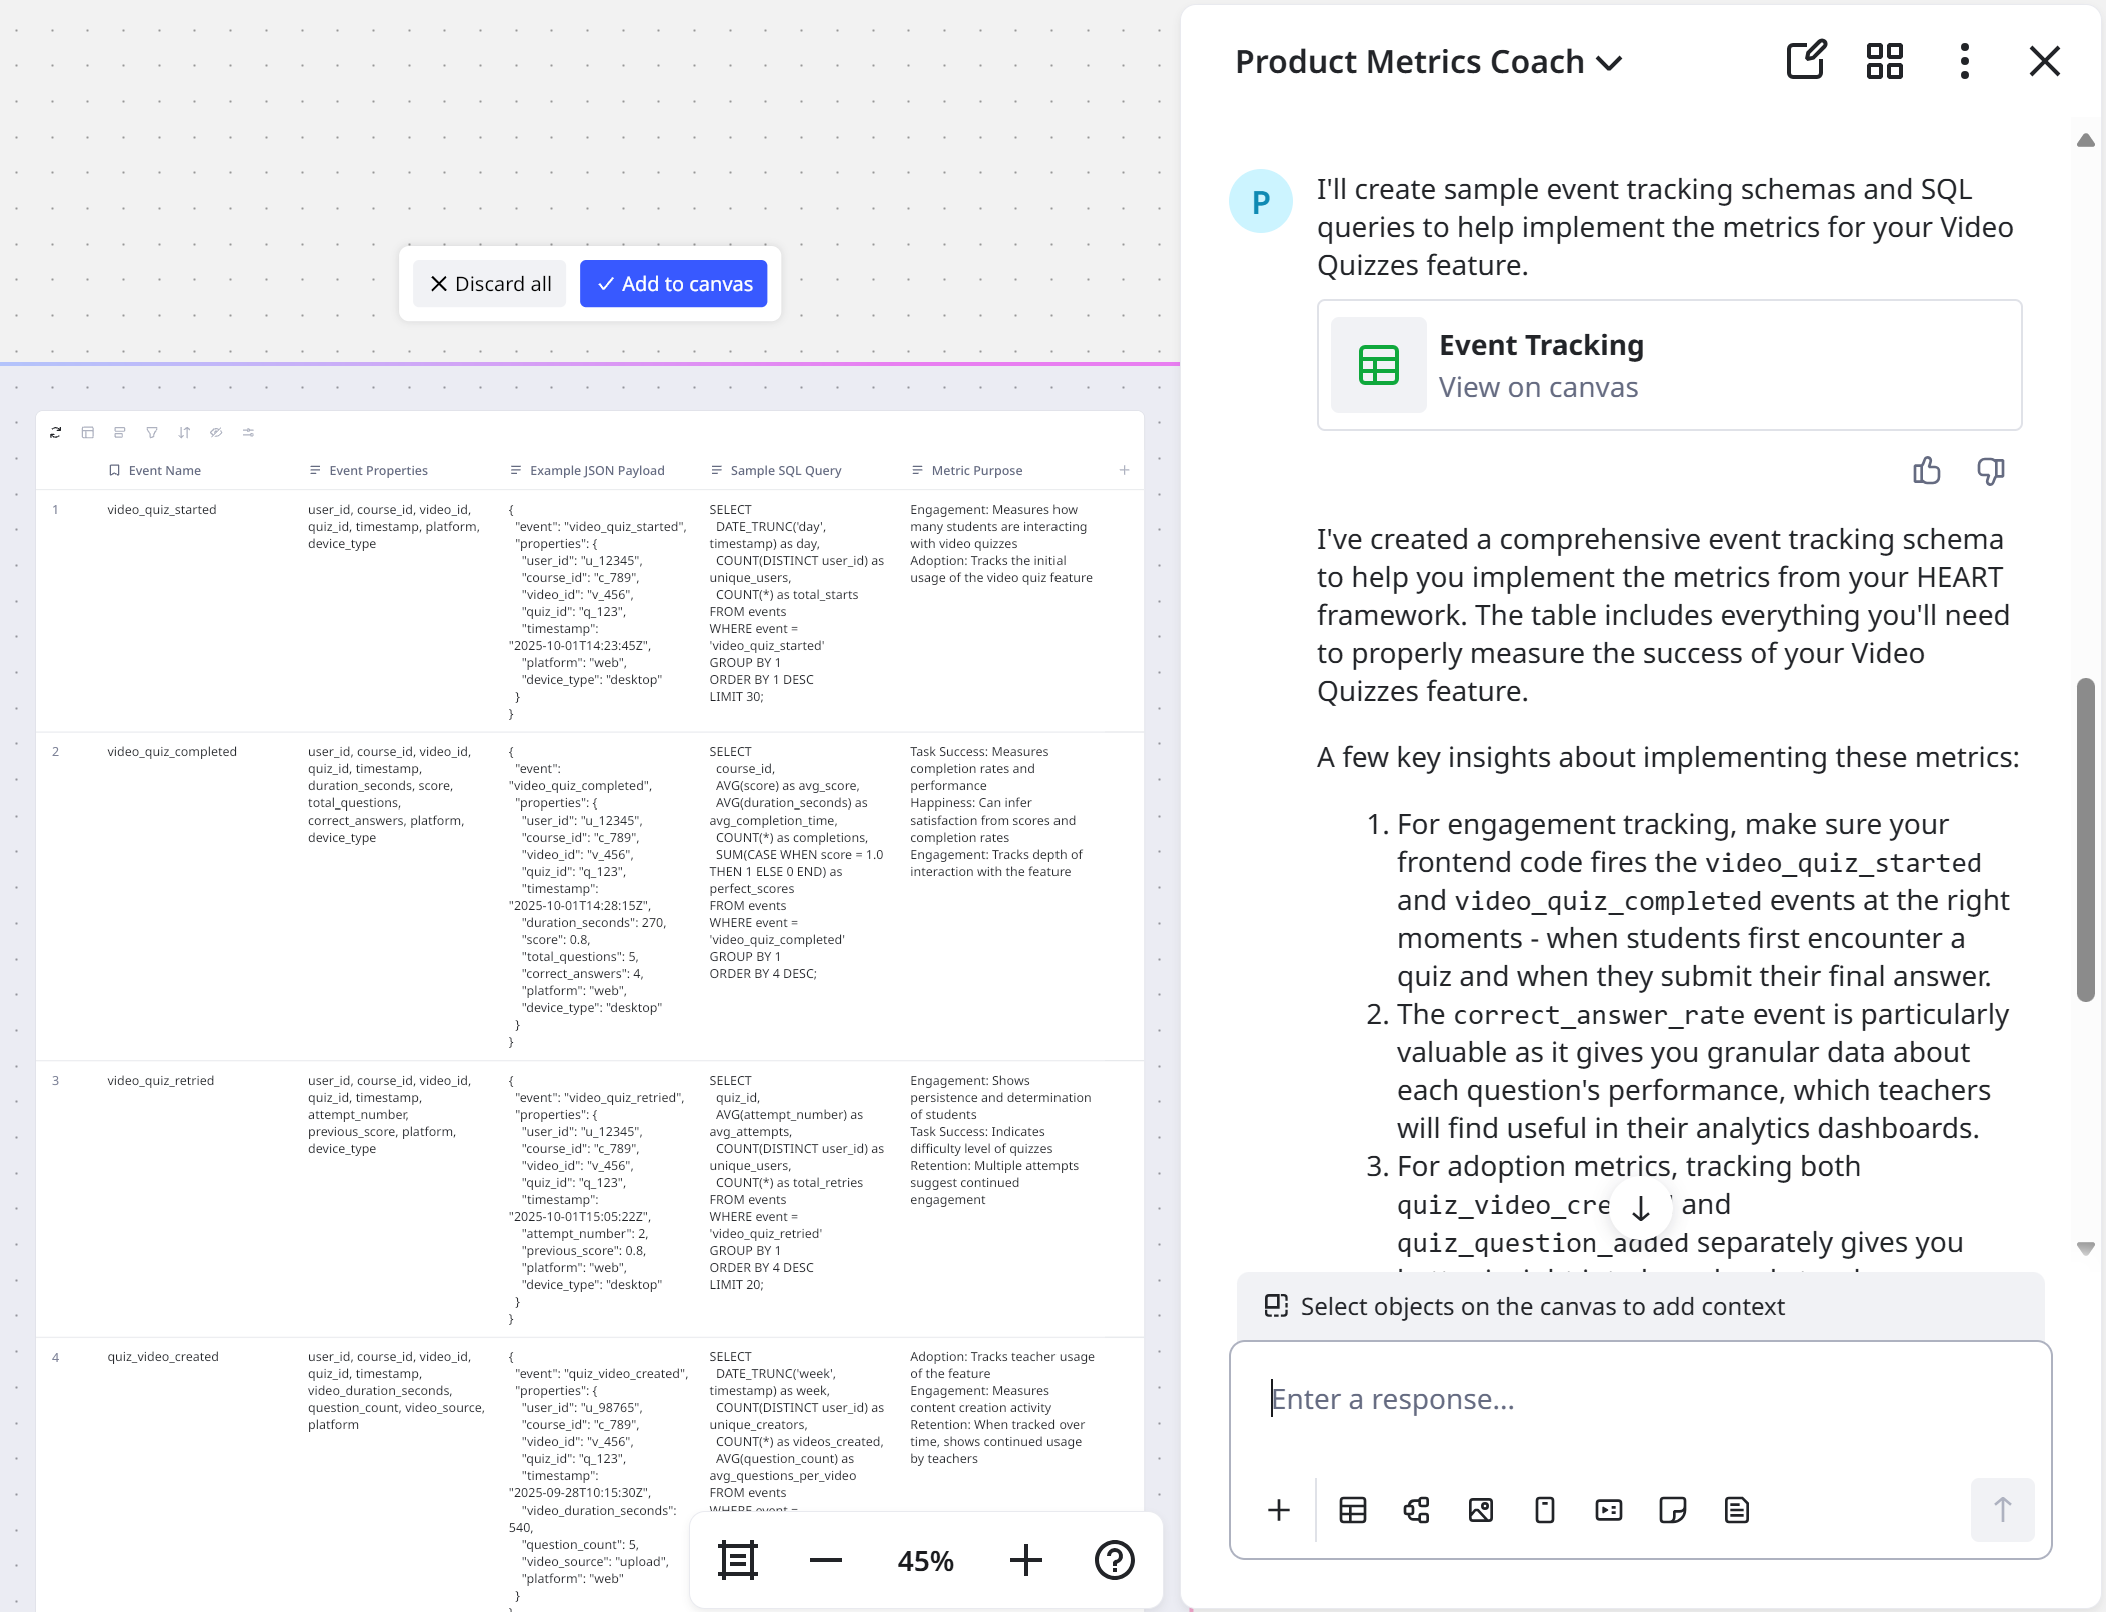Click the table filter funnel icon
Screen dimensions: 2106x1612
(x=152, y=432)
